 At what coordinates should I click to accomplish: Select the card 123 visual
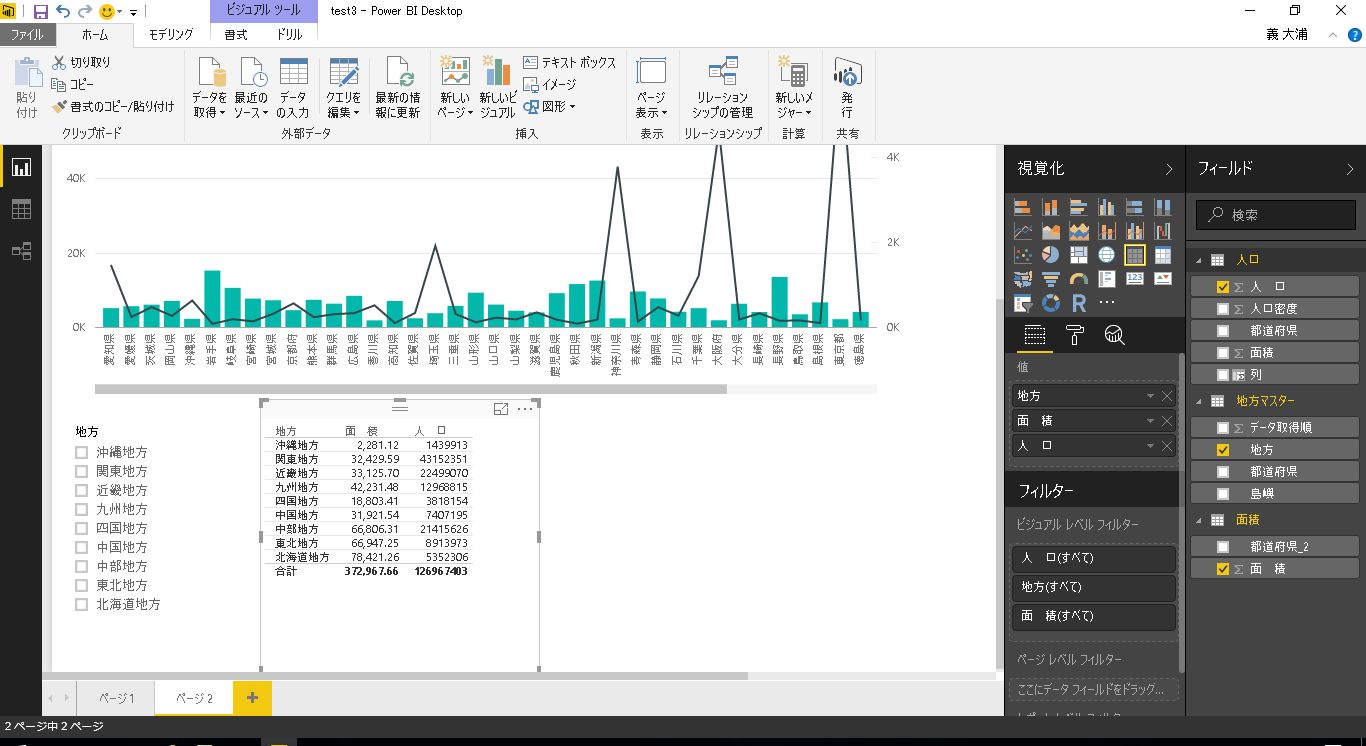point(1135,279)
